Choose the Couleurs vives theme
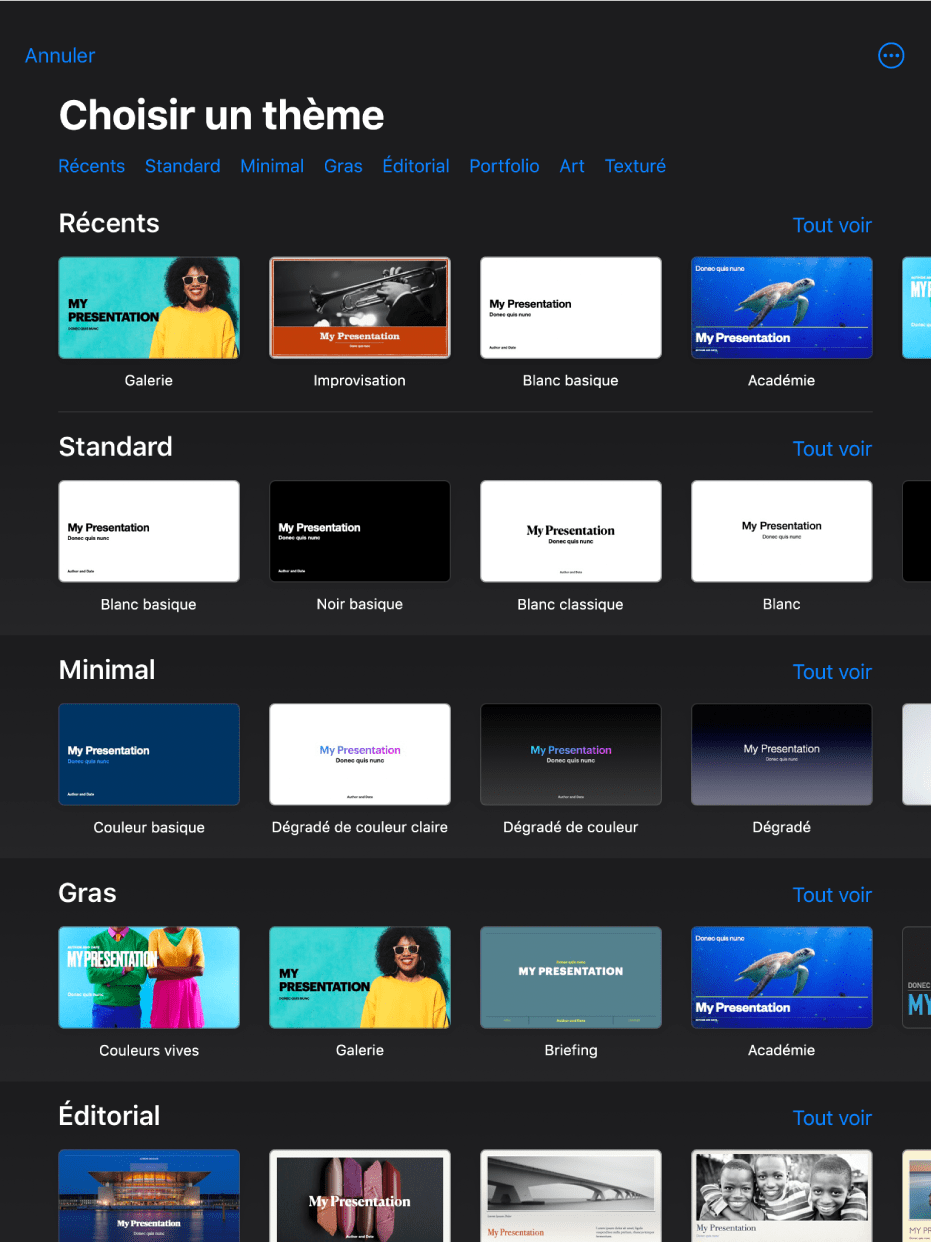This screenshot has width=931, height=1242. [149, 977]
